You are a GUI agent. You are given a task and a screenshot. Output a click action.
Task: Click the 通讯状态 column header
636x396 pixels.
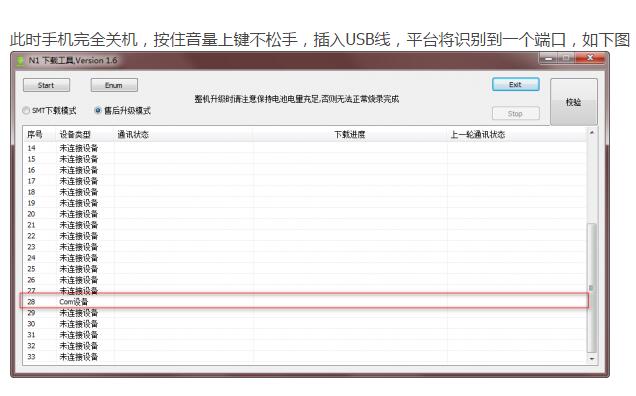tap(183, 134)
